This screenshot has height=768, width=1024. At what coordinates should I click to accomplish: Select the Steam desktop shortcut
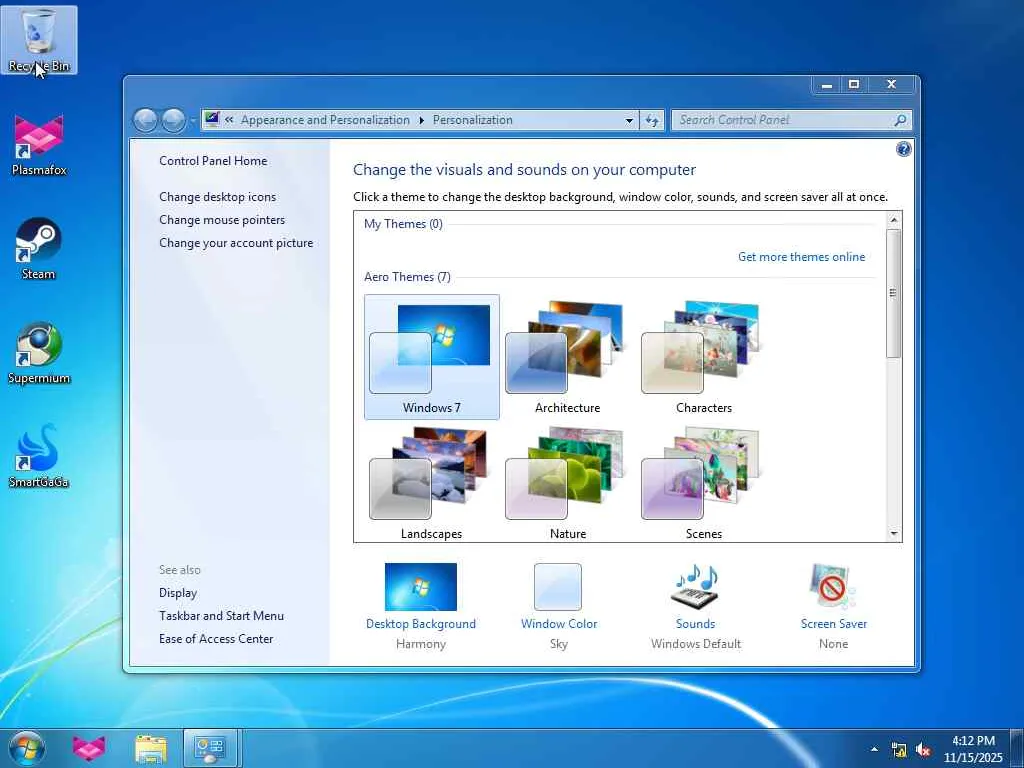[x=39, y=249]
